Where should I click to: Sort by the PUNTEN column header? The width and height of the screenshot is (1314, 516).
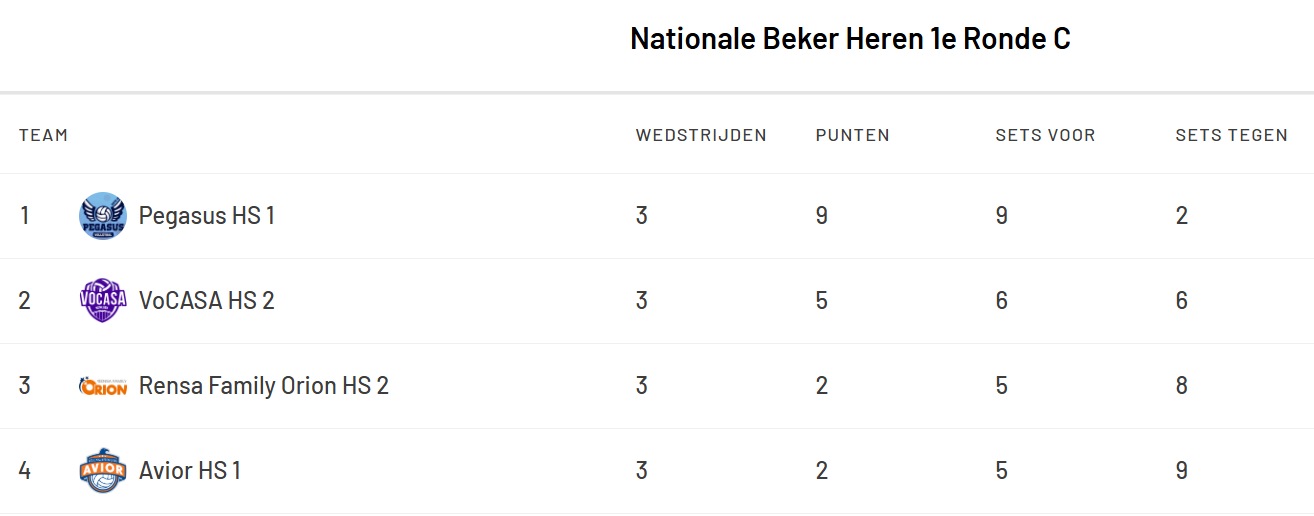pos(852,135)
